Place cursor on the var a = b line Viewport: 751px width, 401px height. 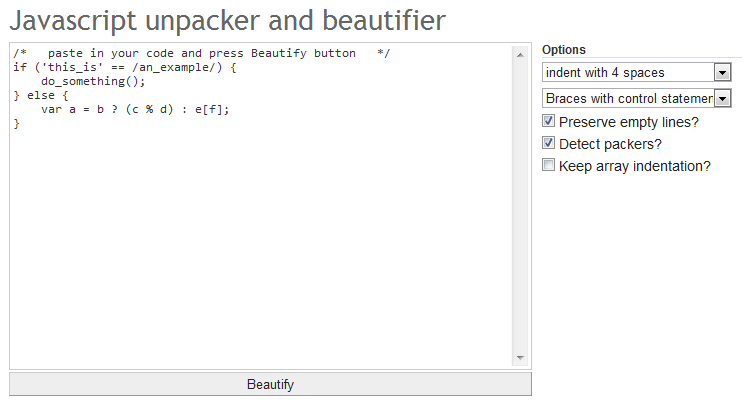[x=135, y=110]
